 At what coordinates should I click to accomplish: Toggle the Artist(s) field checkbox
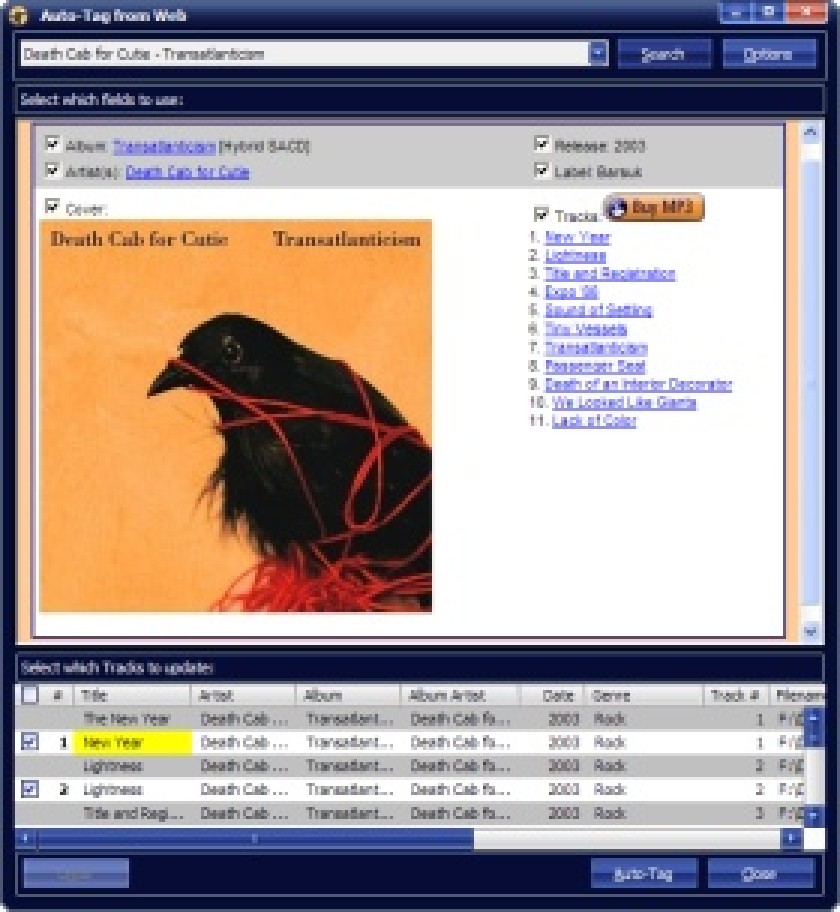53,170
